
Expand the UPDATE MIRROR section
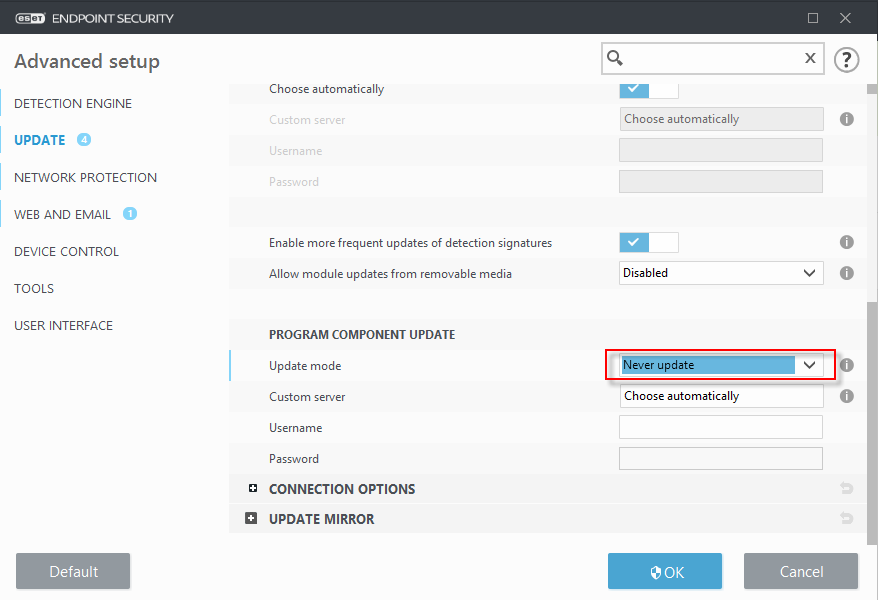pos(251,519)
